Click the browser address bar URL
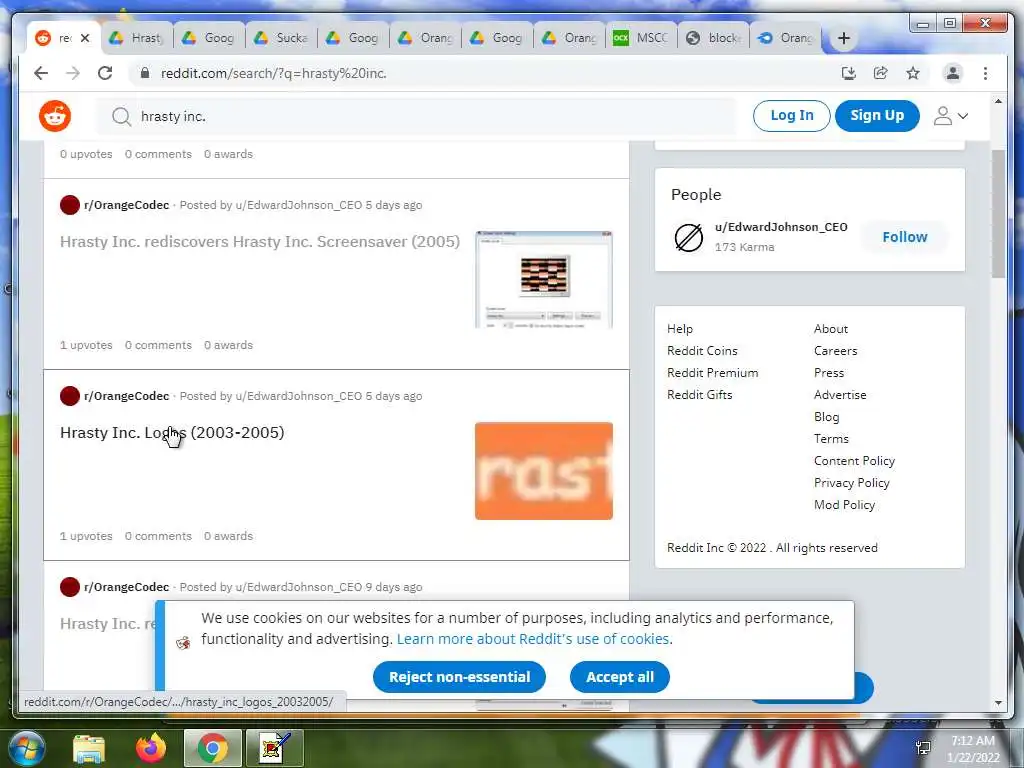Viewport: 1024px width, 768px height. pos(274,73)
